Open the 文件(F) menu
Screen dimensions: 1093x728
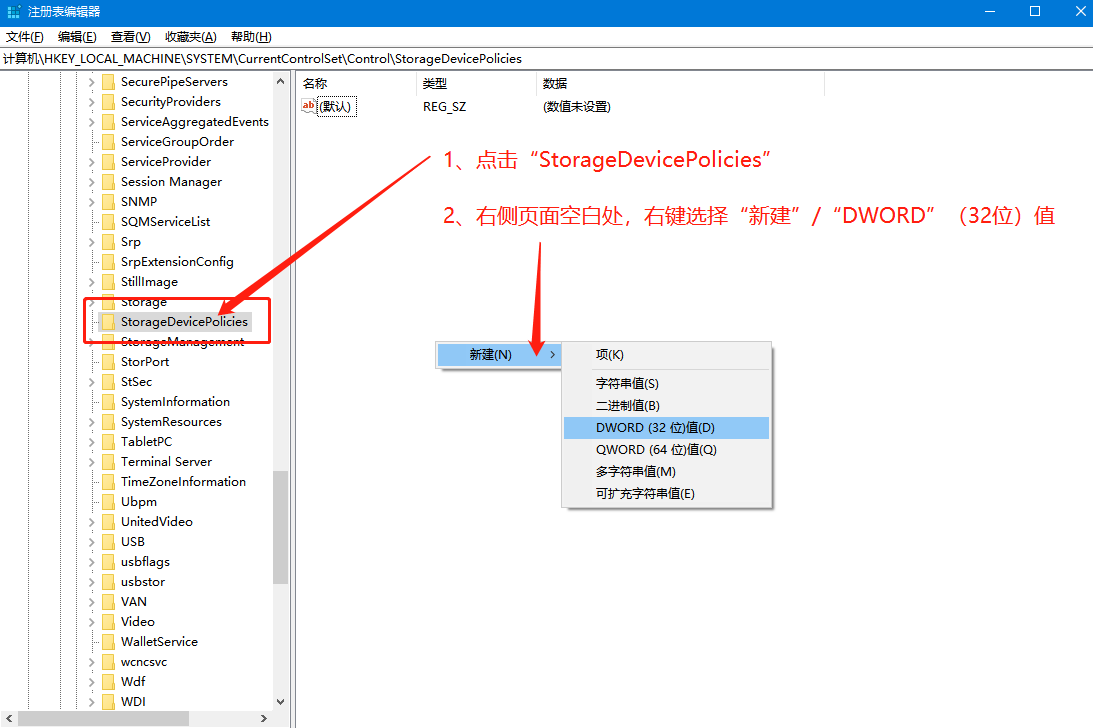click(24, 37)
